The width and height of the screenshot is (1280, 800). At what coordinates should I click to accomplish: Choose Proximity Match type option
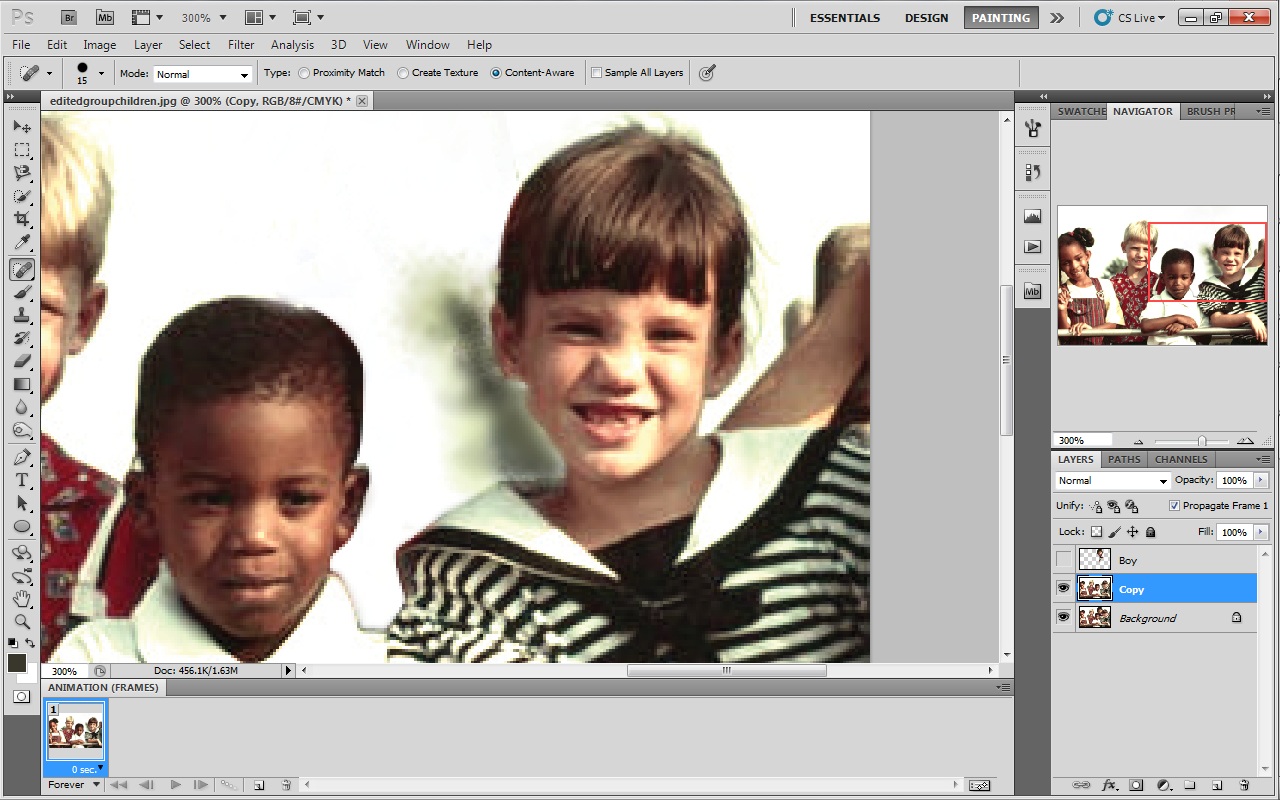point(341,73)
